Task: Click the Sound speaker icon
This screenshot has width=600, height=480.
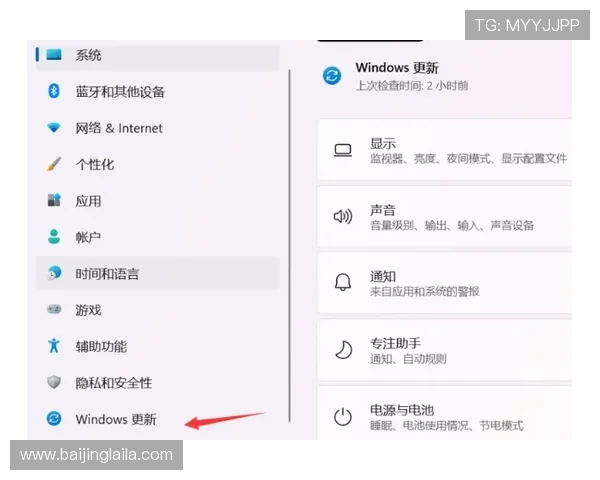Action: (343, 217)
